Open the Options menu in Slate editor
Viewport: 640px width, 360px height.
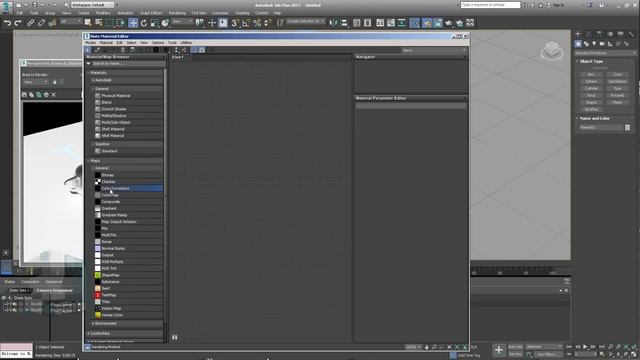click(158, 42)
